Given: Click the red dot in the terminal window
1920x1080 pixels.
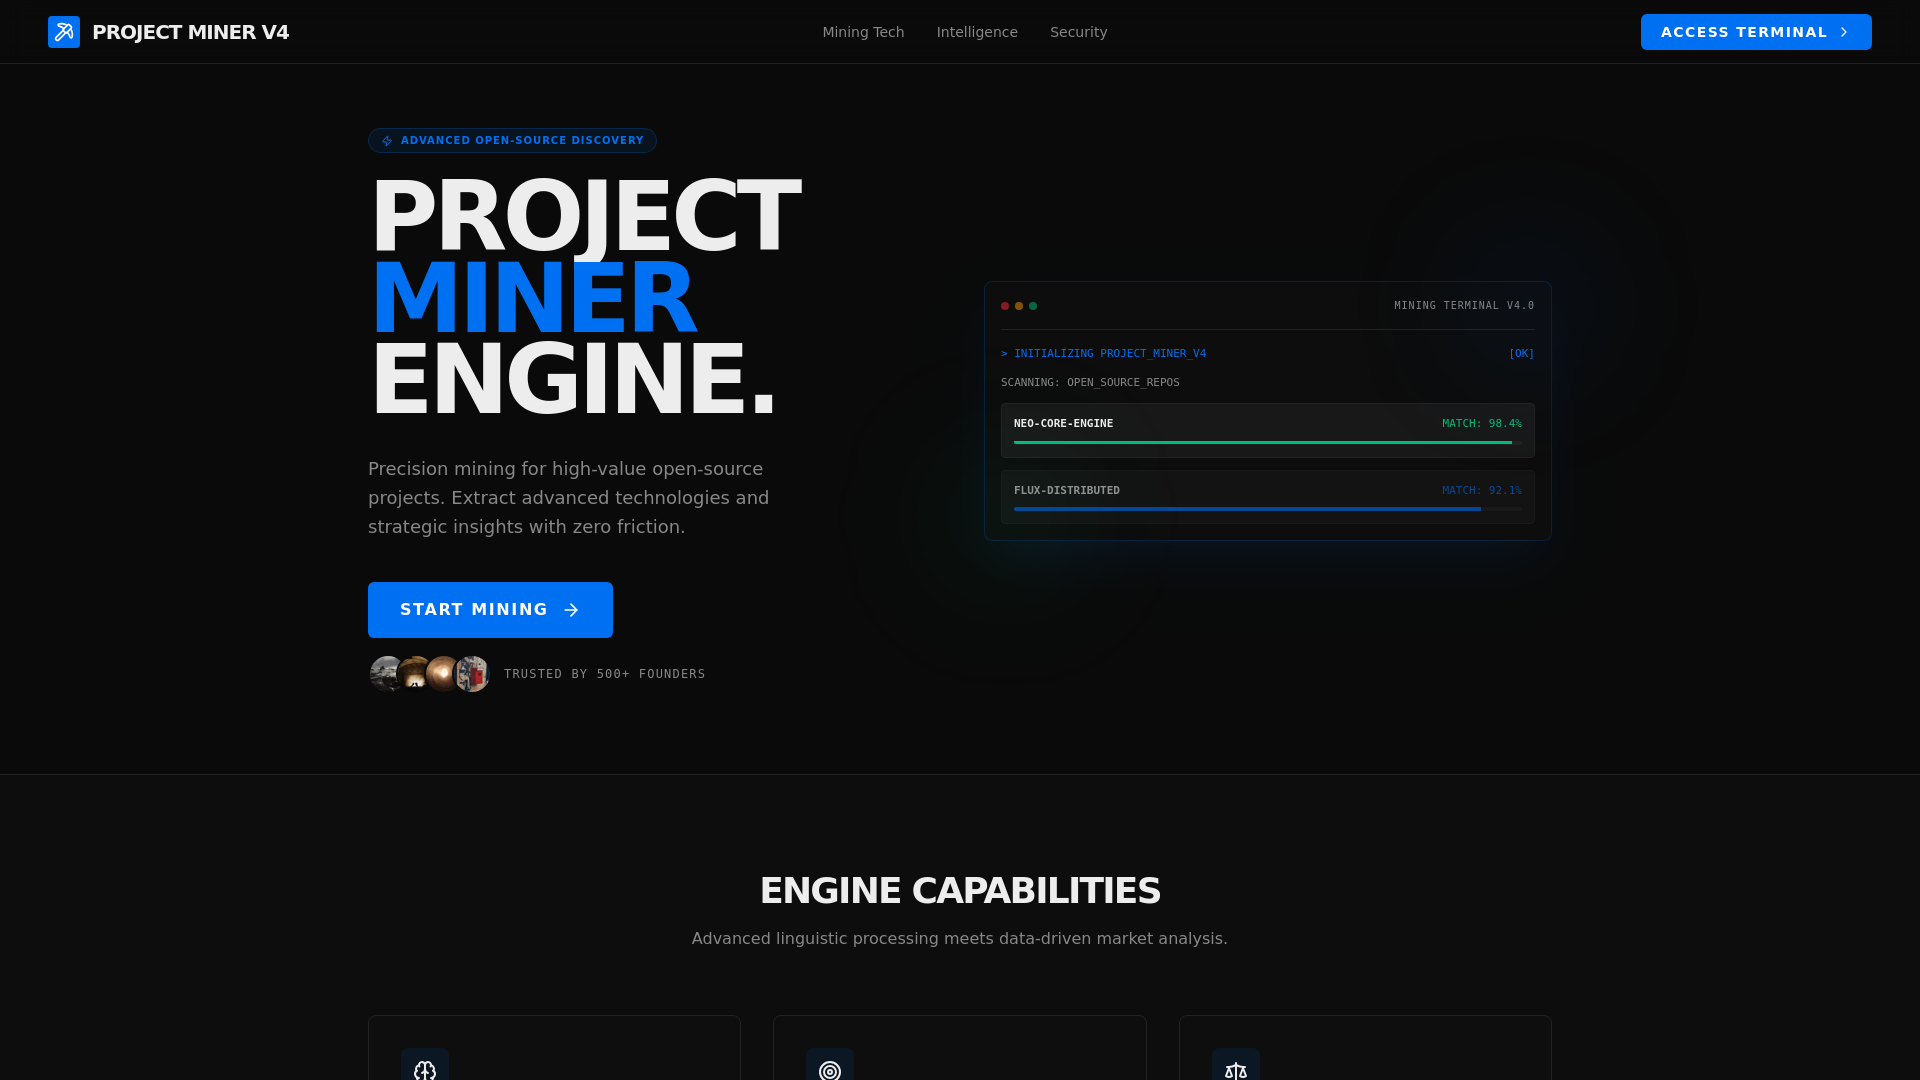Looking at the screenshot, I should point(1005,306).
